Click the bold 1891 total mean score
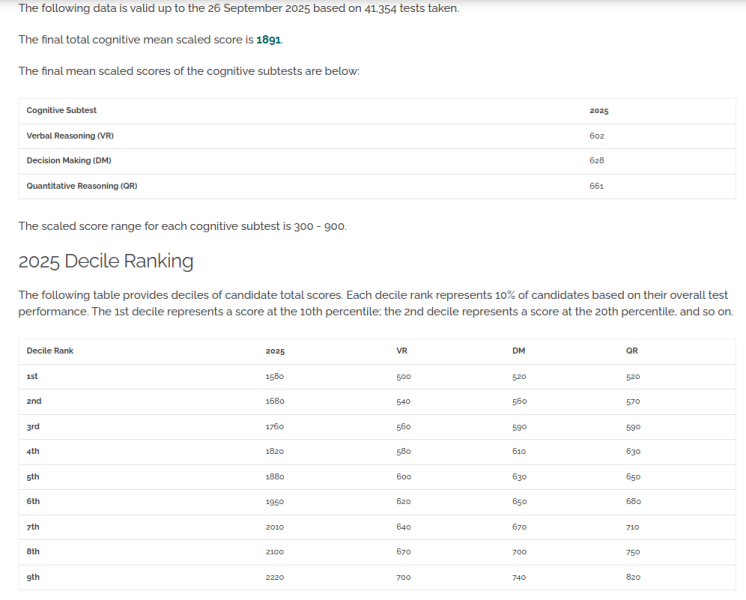 pos(269,40)
